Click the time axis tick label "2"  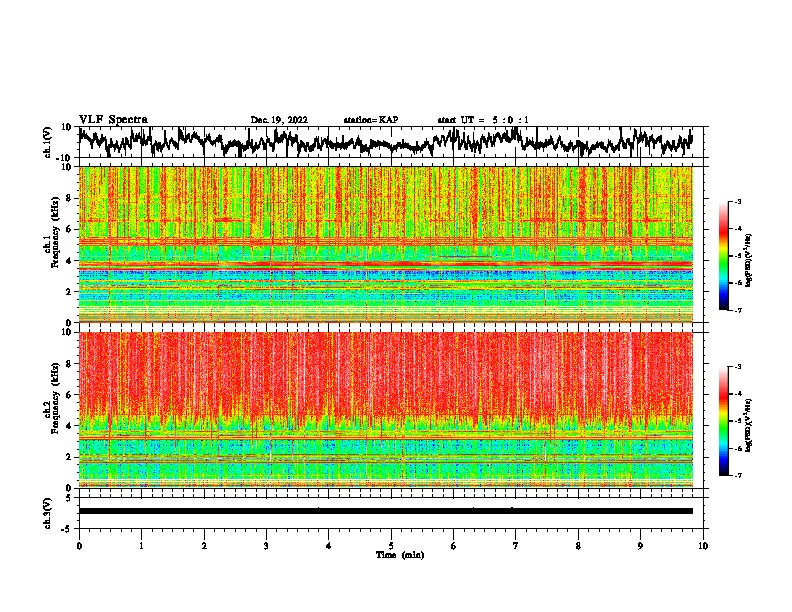(x=204, y=546)
